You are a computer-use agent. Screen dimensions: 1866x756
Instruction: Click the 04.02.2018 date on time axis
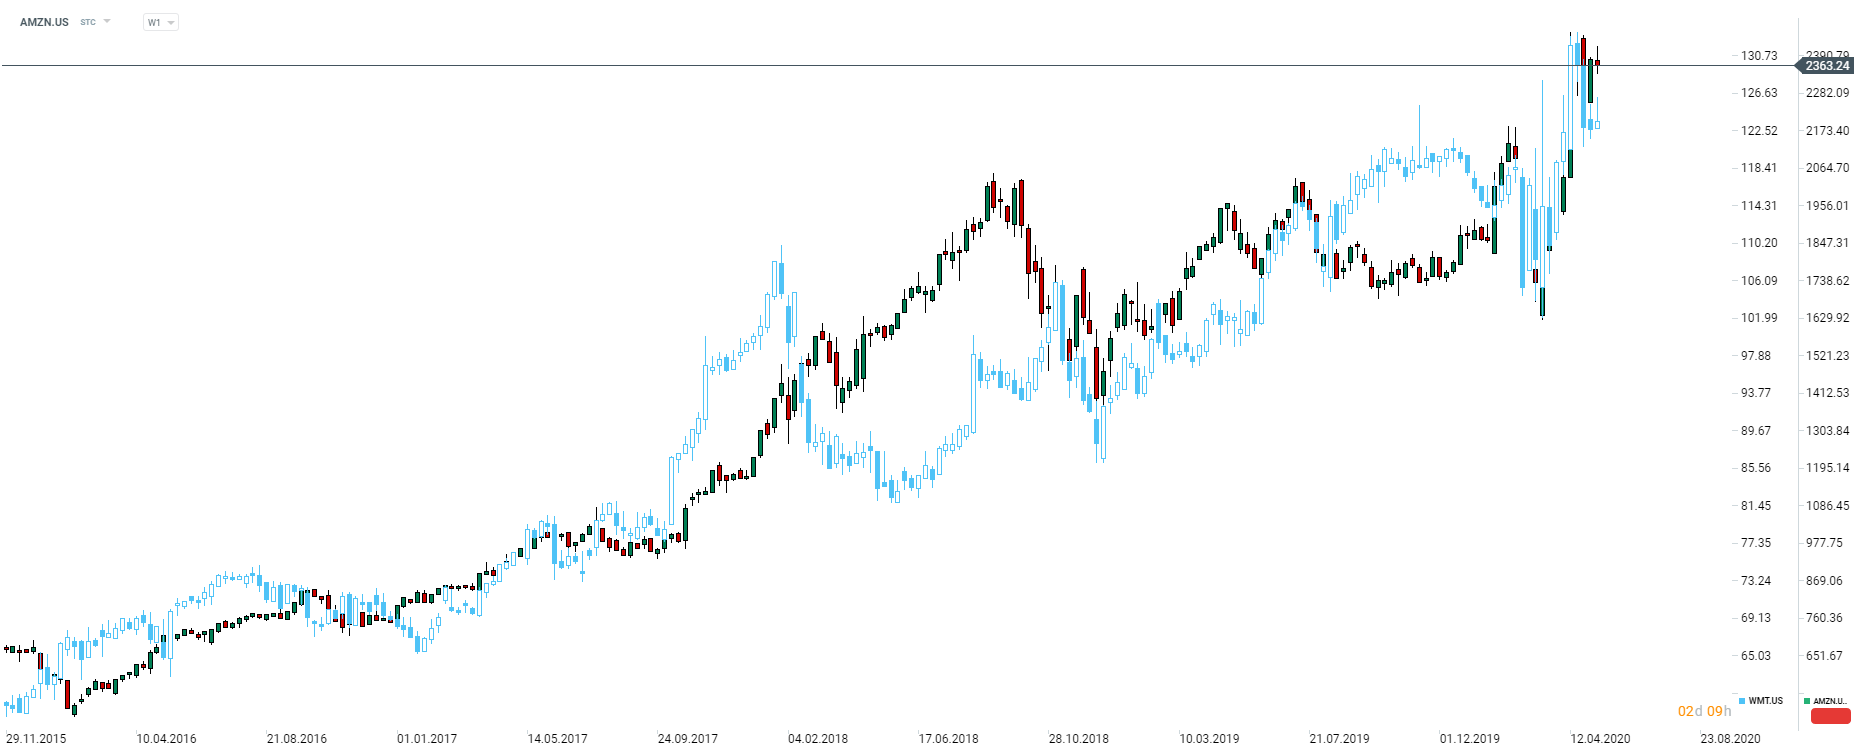[x=818, y=739]
